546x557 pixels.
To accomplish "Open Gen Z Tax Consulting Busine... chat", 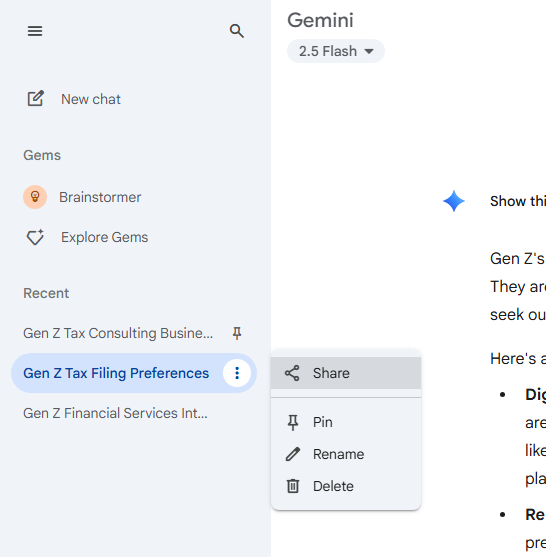I will click(x=118, y=333).
